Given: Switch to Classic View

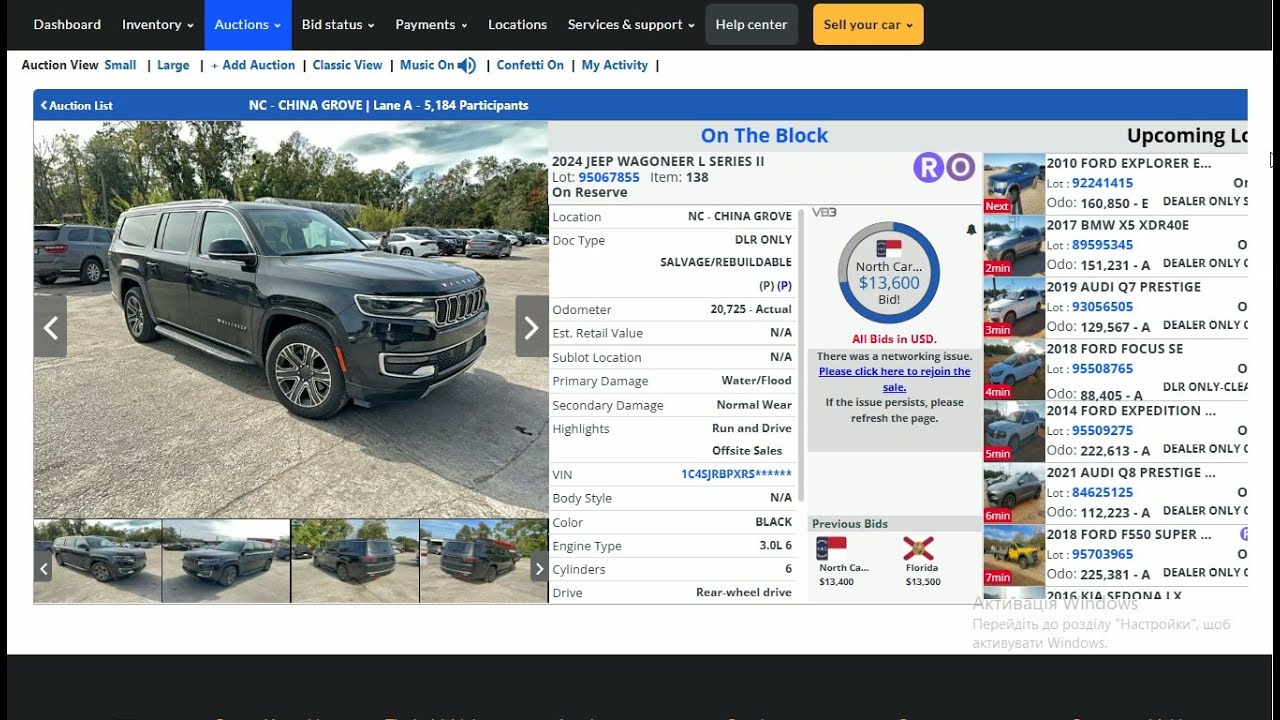Looking at the screenshot, I should pos(347,65).
